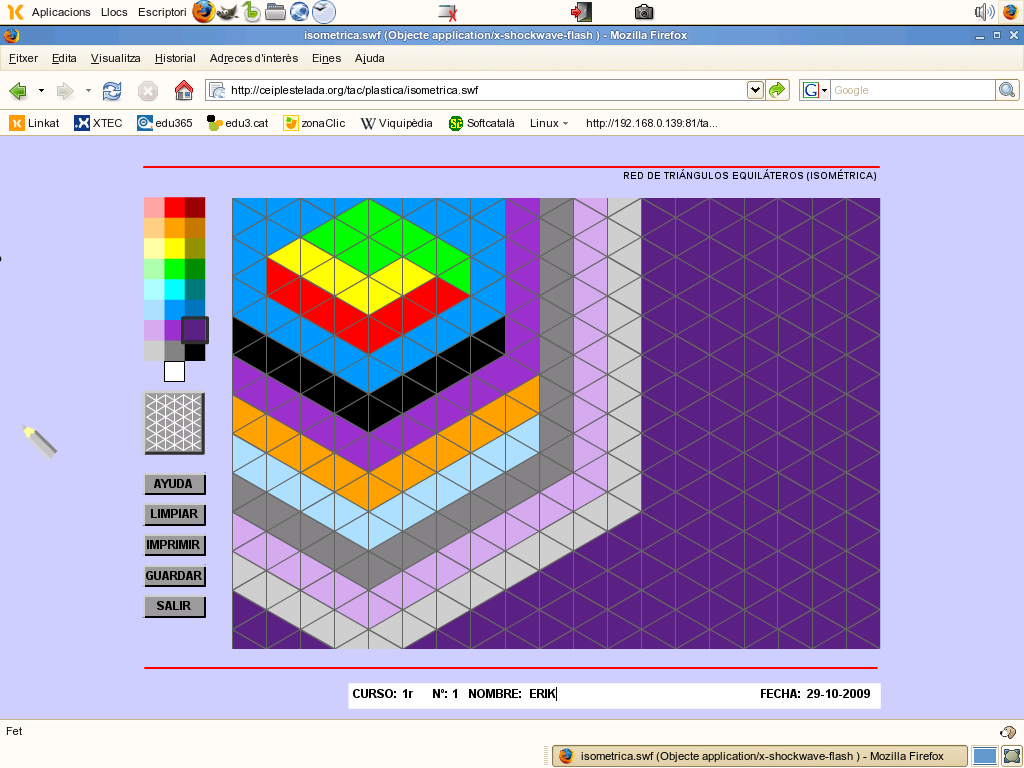
Task: Open the Llocs panel menu
Action: [114, 12]
